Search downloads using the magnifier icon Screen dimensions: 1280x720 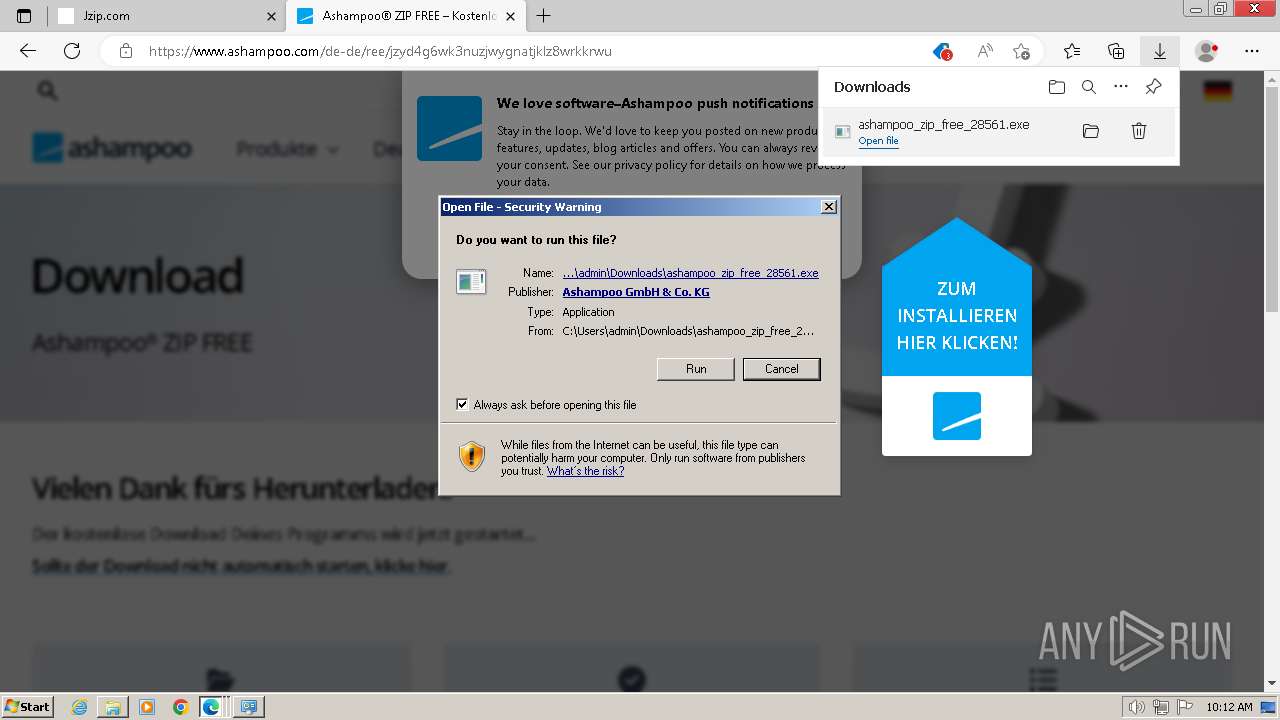(1089, 87)
